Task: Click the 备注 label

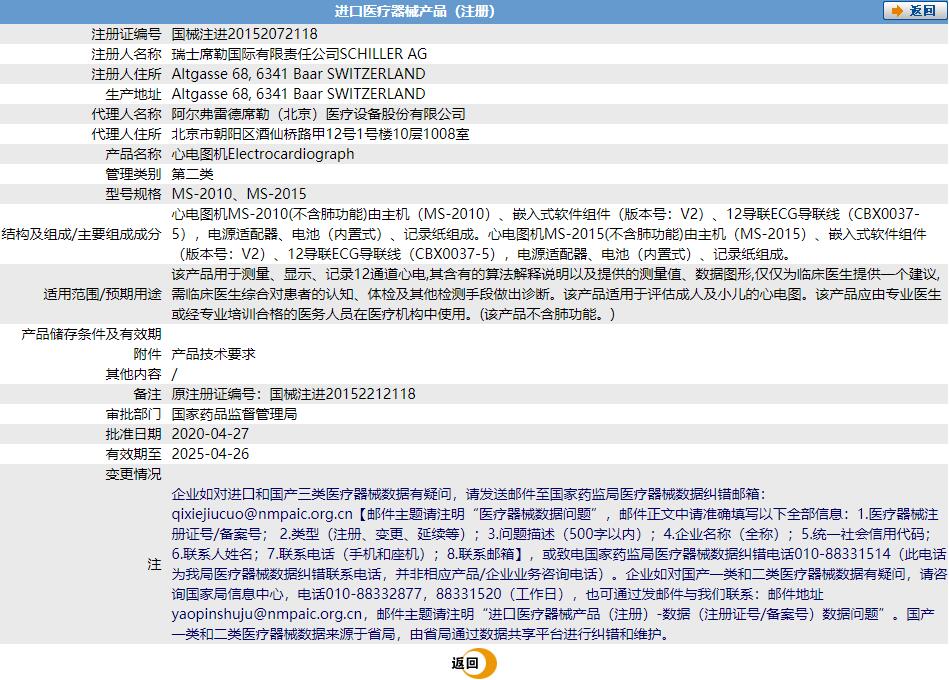Action: tap(148, 394)
